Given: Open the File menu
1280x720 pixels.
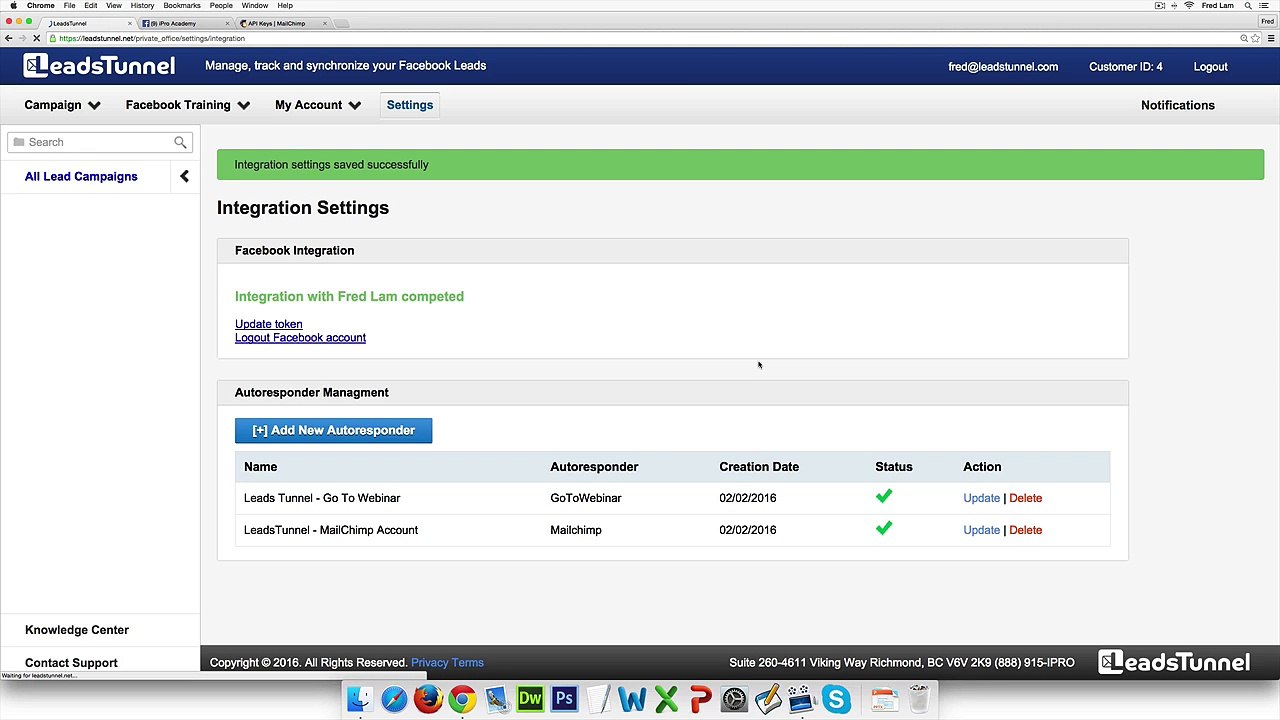Looking at the screenshot, I should [69, 6].
